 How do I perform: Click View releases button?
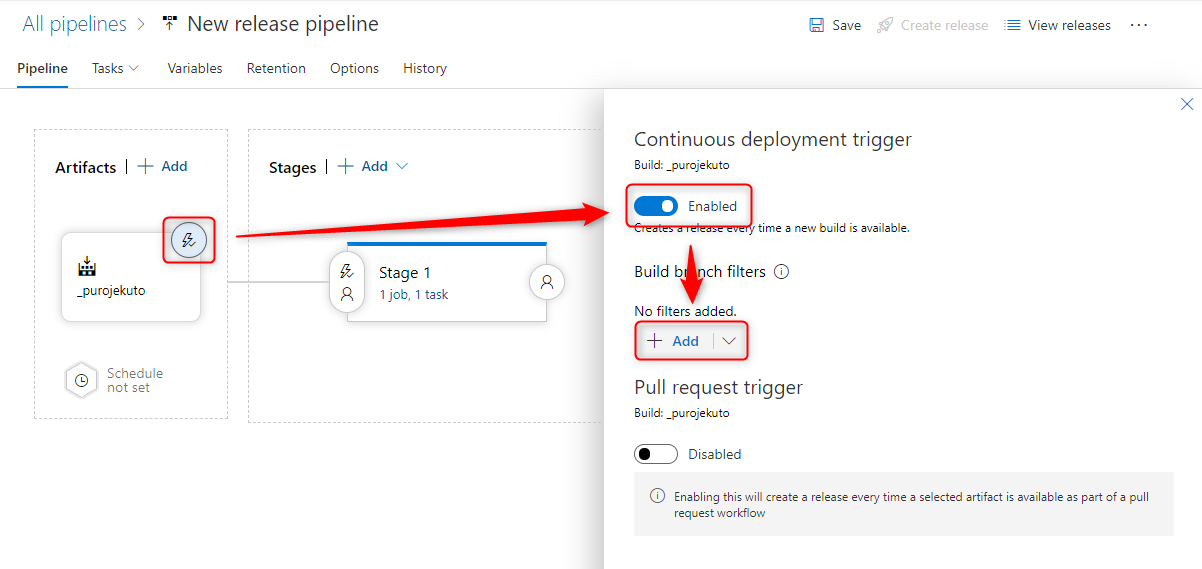click(1058, 25)
